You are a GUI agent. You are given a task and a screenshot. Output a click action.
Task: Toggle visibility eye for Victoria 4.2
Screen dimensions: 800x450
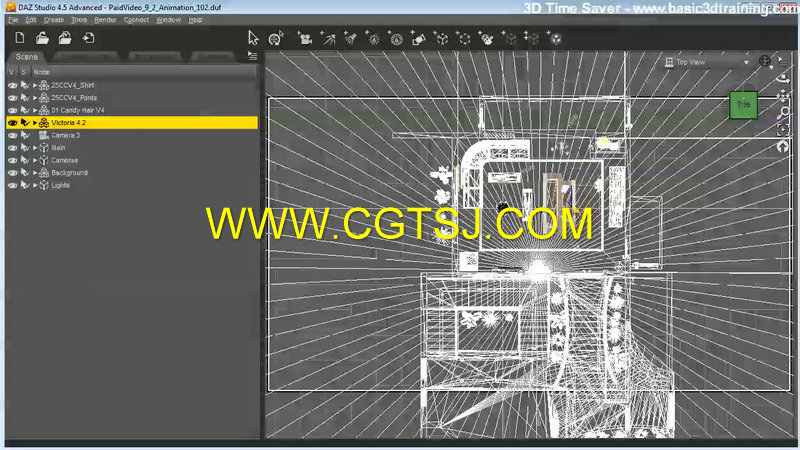[13, 123]
